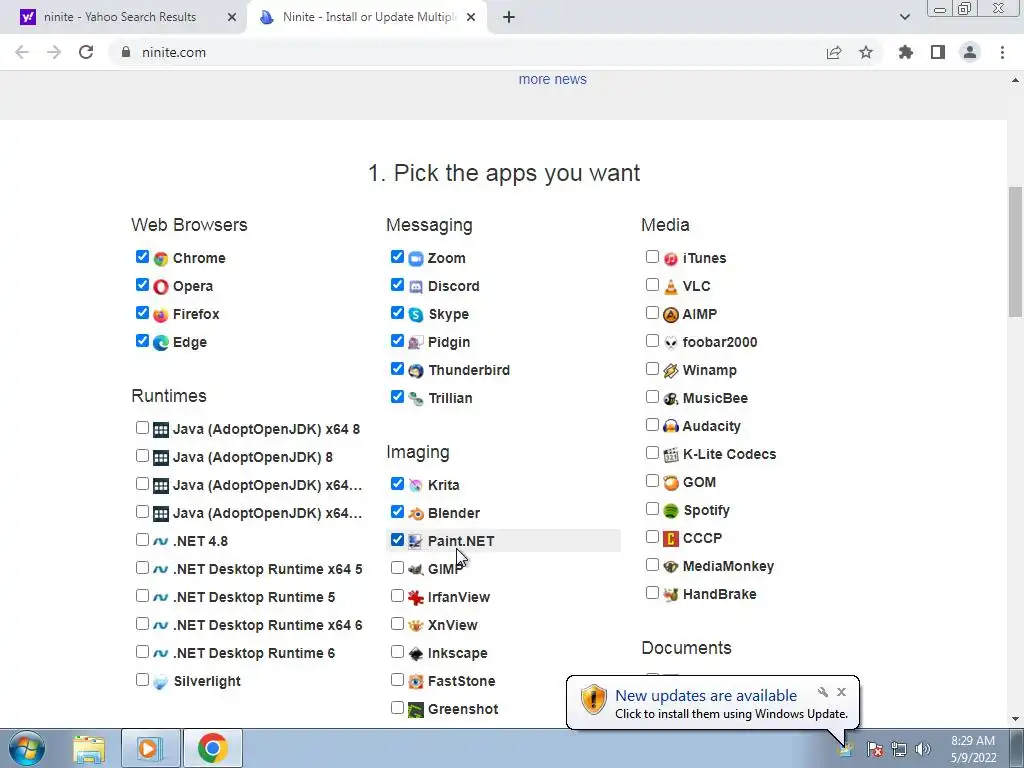The width and height of the screenshot is (1024, 768).
Task: Bookmark this page with the star icon
Action: click(x=866, y=52)
